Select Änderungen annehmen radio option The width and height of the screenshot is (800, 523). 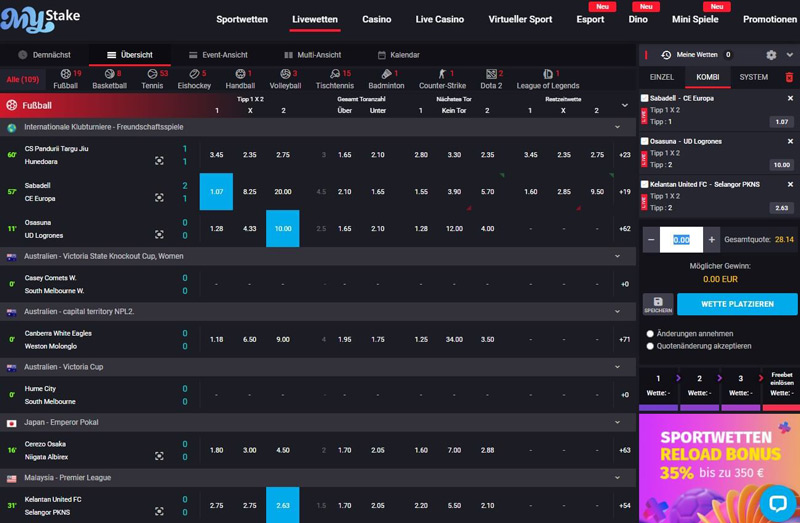pos(650,334)
